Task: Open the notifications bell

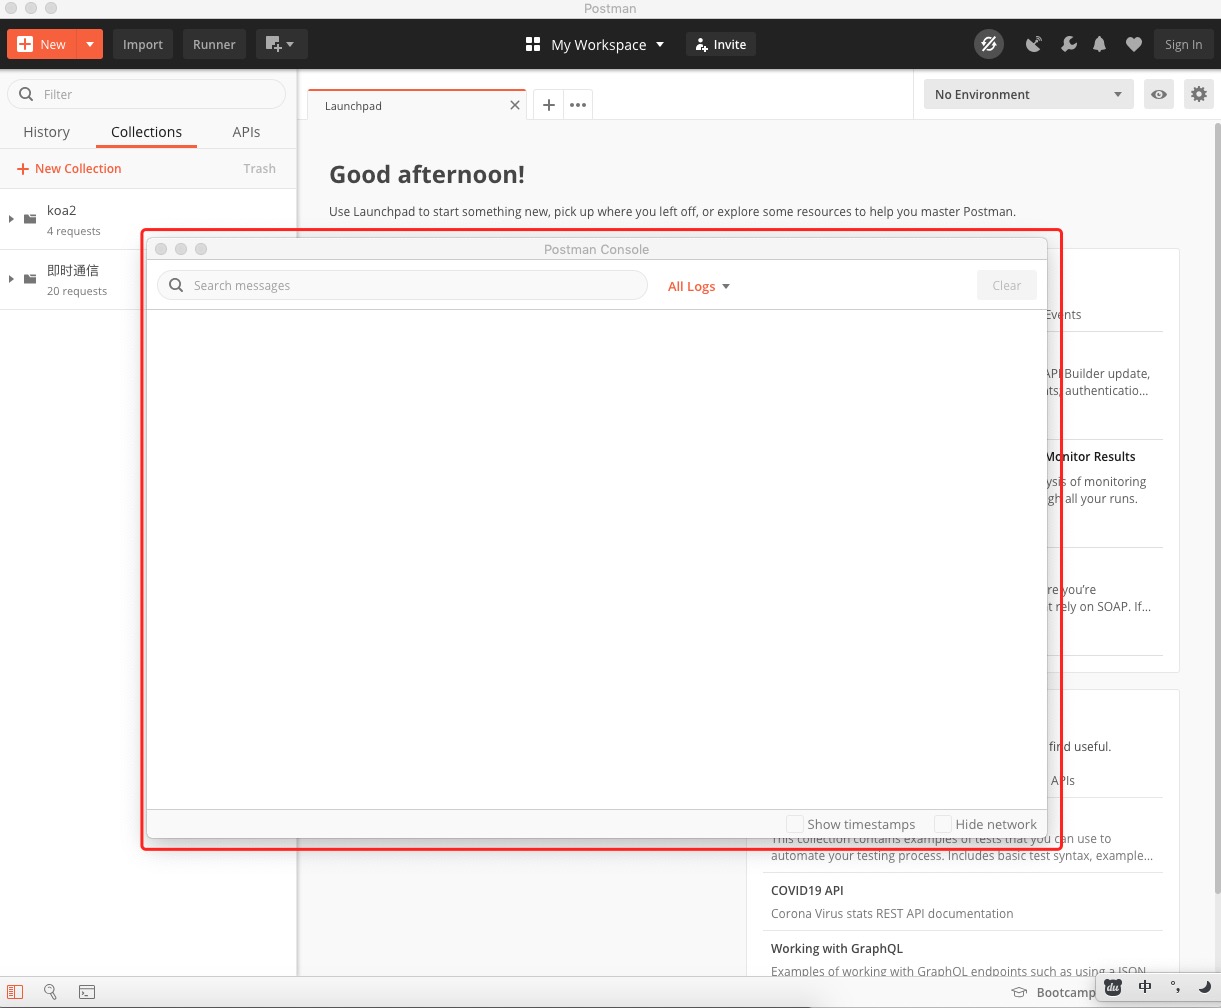Action: (1100, 44)
